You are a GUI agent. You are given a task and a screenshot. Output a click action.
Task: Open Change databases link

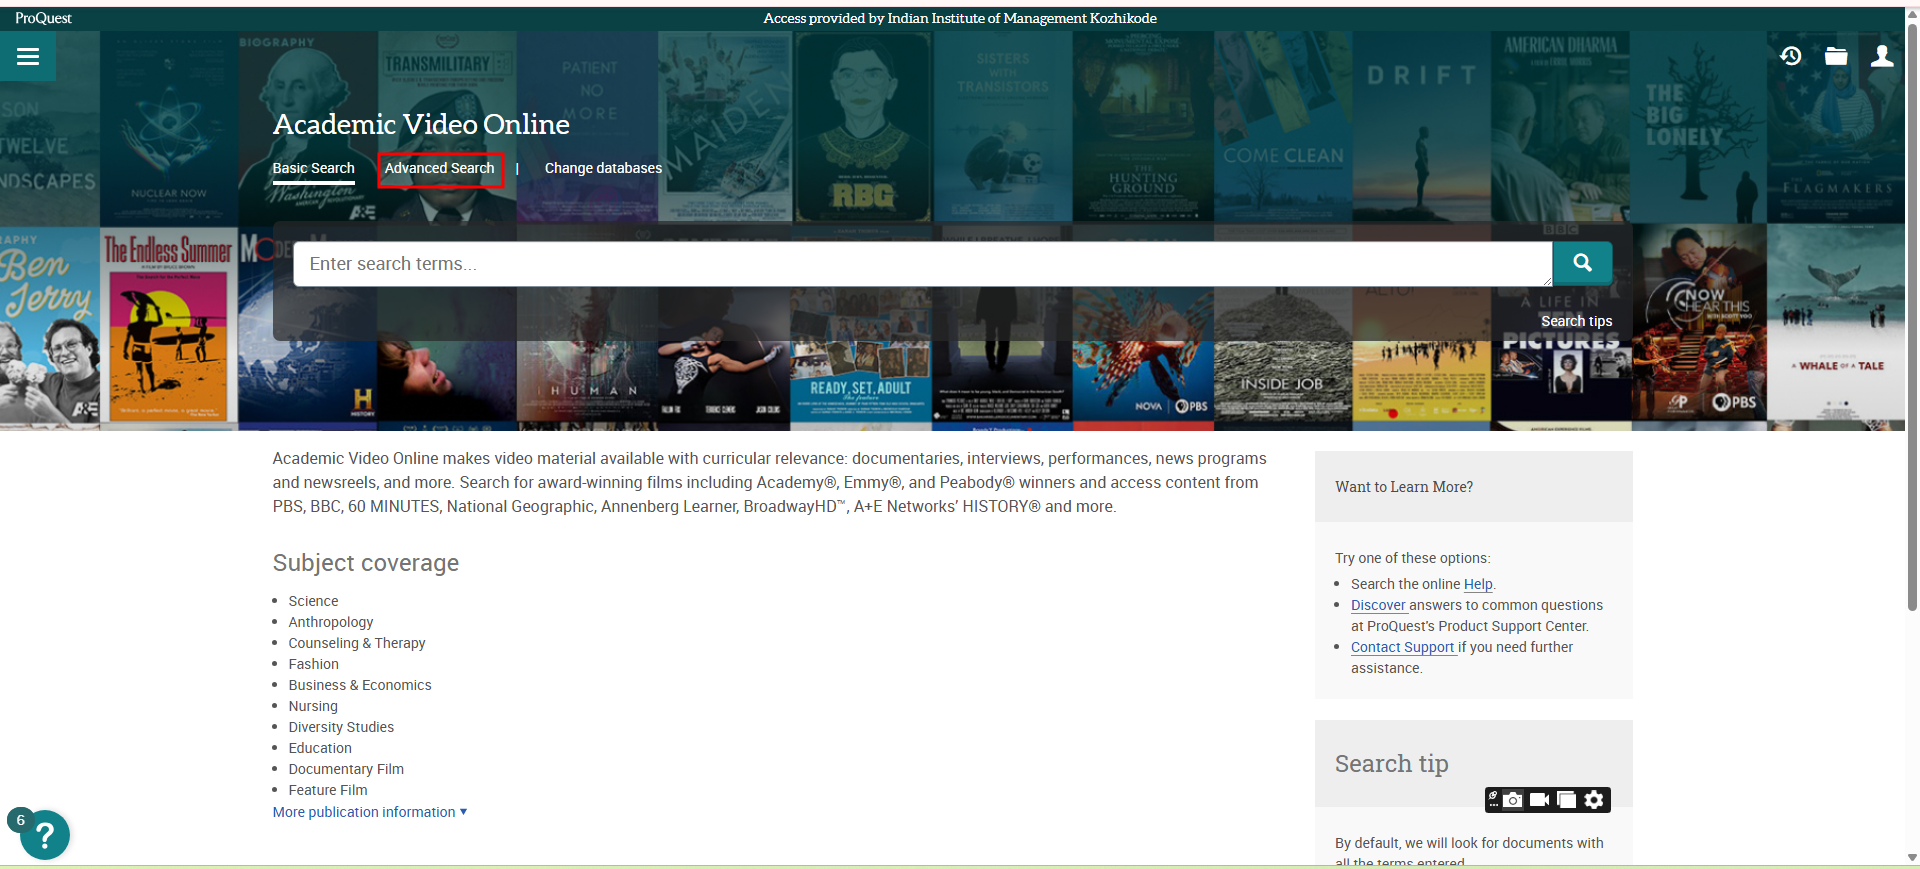tap(603, 168)
